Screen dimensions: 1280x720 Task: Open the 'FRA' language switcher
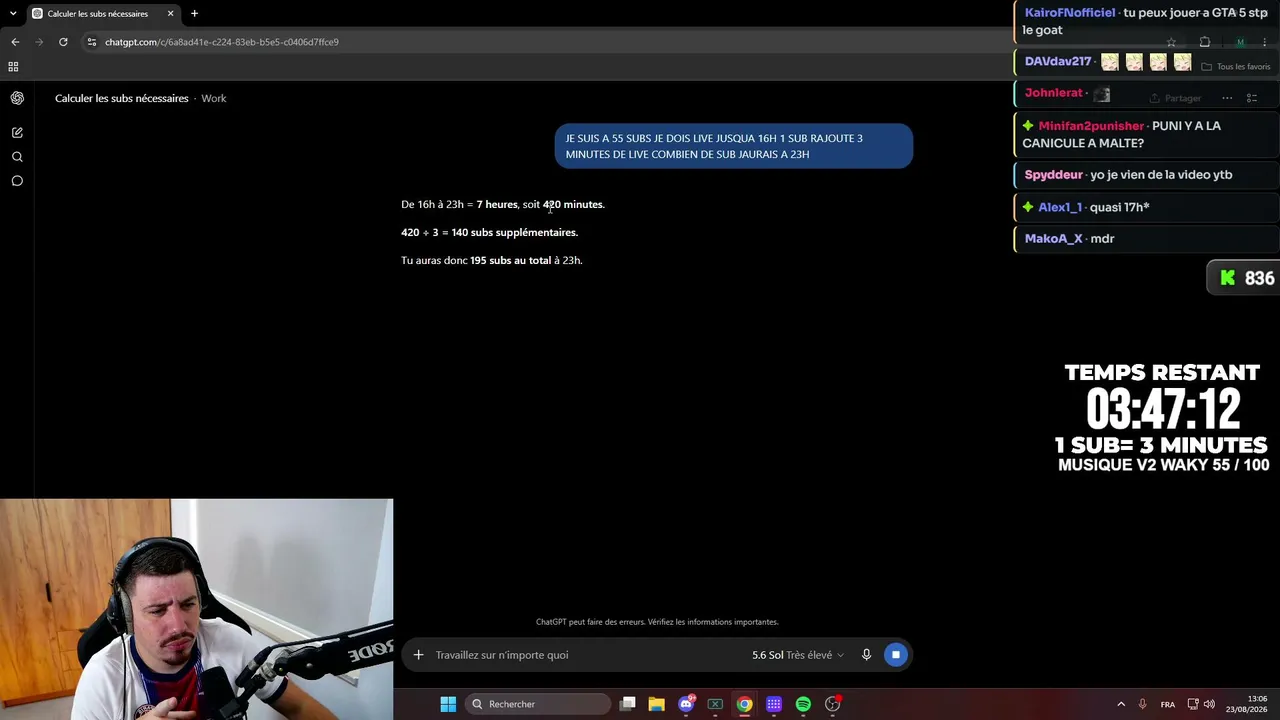coord(1168,704)
